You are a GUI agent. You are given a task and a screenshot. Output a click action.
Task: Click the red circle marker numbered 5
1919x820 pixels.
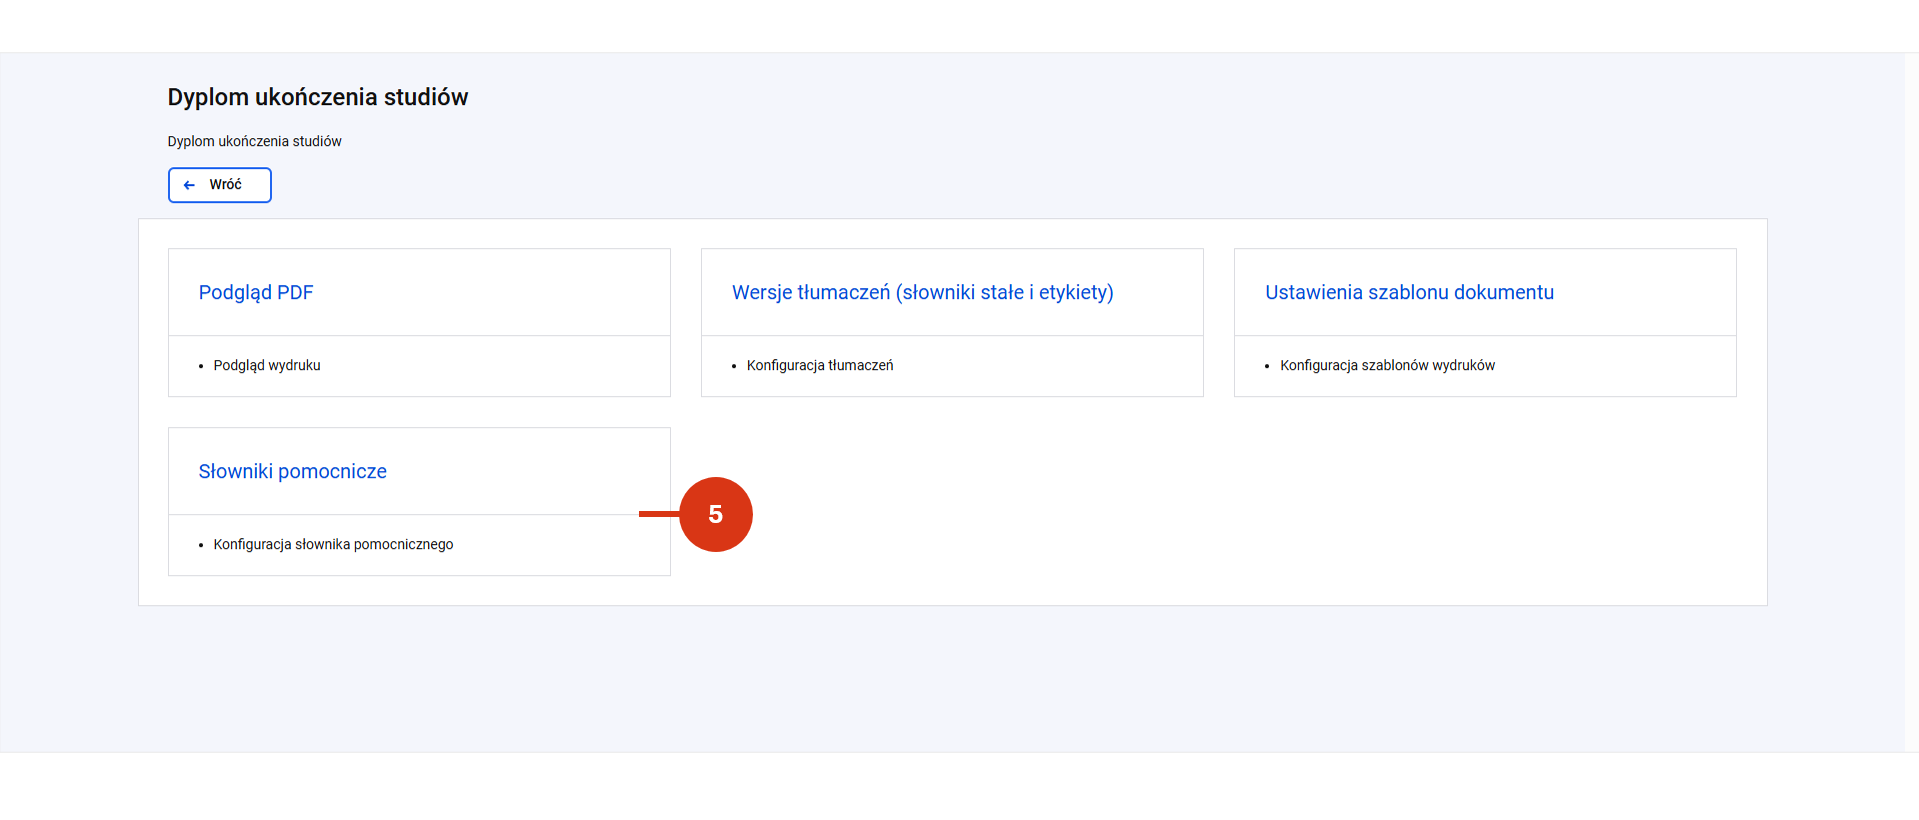pyautogui.click(x=716, y=514)
